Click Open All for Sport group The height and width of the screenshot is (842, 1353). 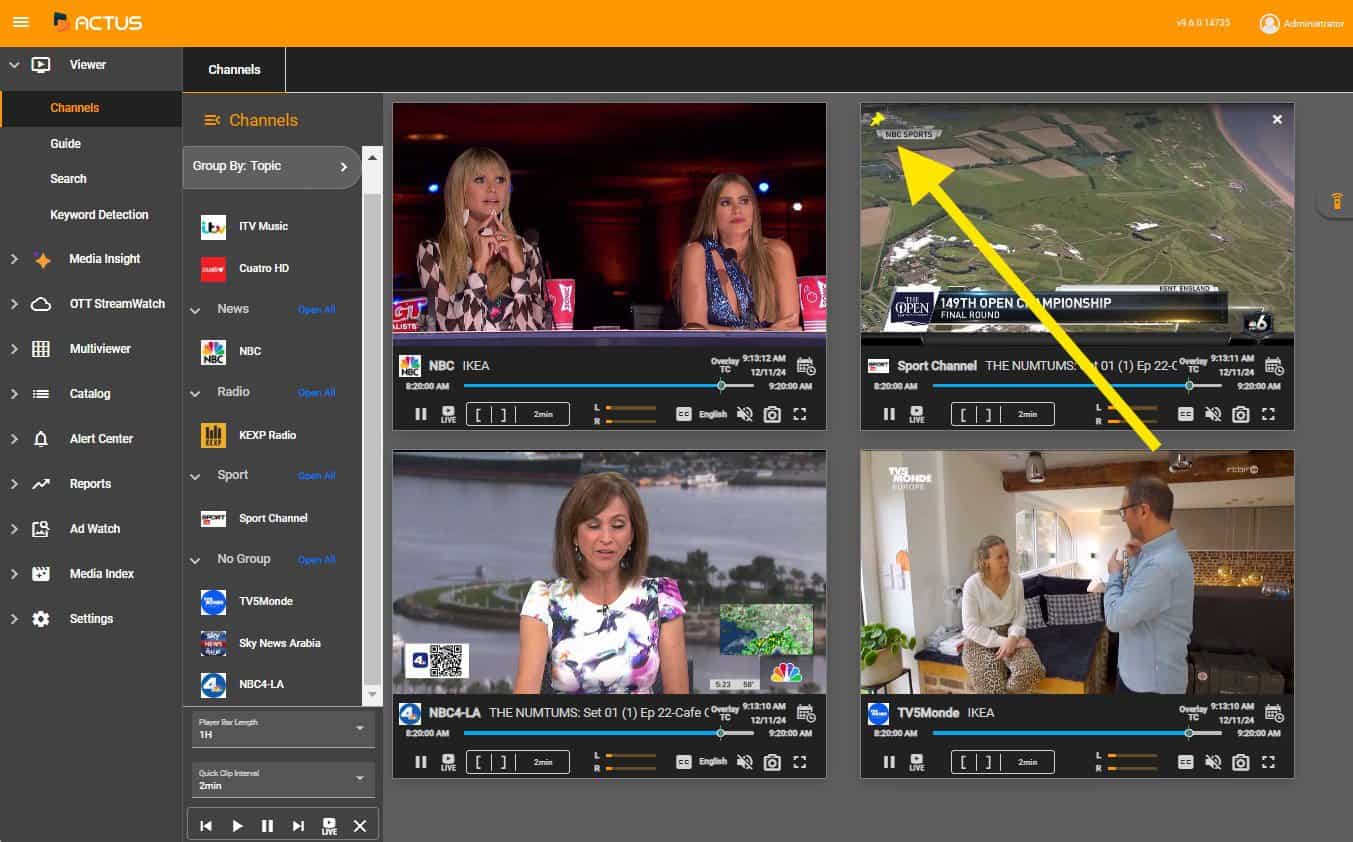pos(317,476)
